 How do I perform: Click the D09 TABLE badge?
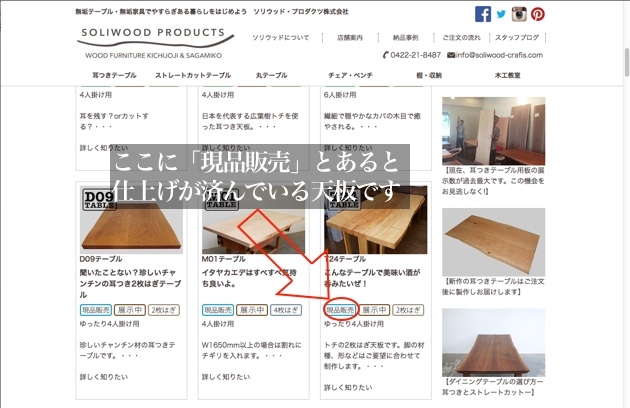(x=99, y=199)
